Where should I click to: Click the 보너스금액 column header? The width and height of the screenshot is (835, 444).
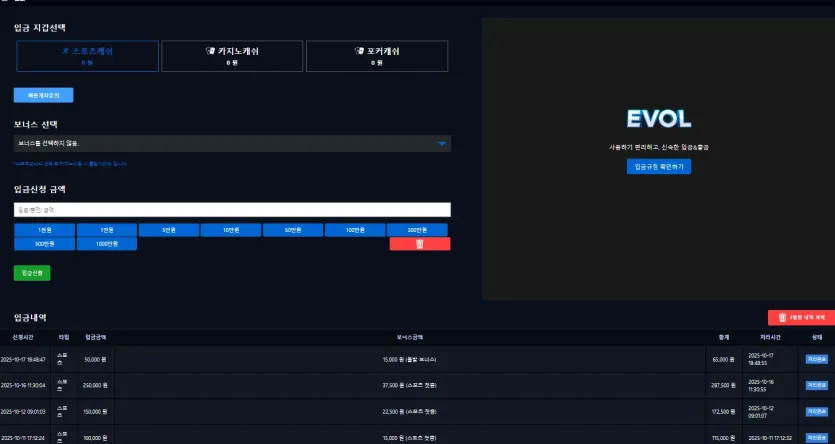(x=410, y=337)
